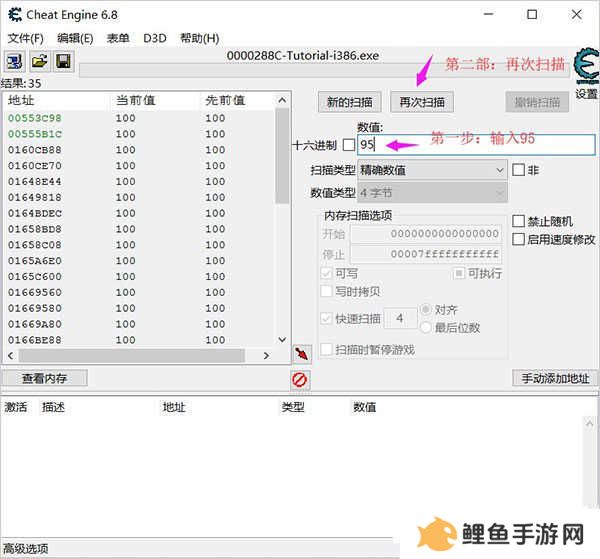This screenshot has height=559, width=600.
Task: Toggle the 十六进制 hex checkbox
Action: pos(348,145)
